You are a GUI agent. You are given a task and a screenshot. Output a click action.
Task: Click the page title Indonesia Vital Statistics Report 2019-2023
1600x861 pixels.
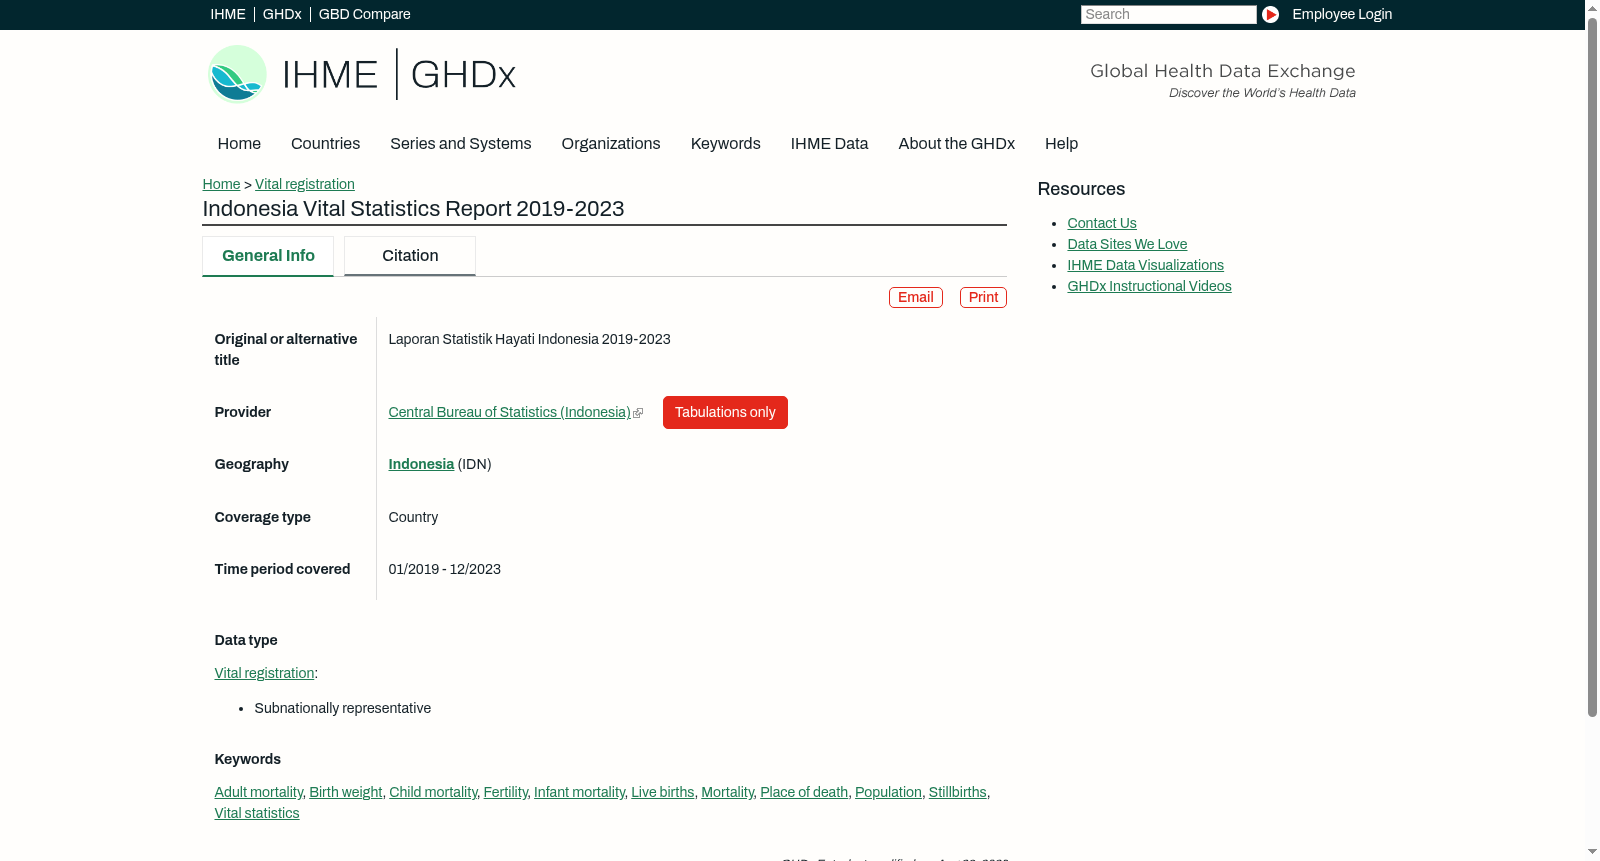click(413, 209)
